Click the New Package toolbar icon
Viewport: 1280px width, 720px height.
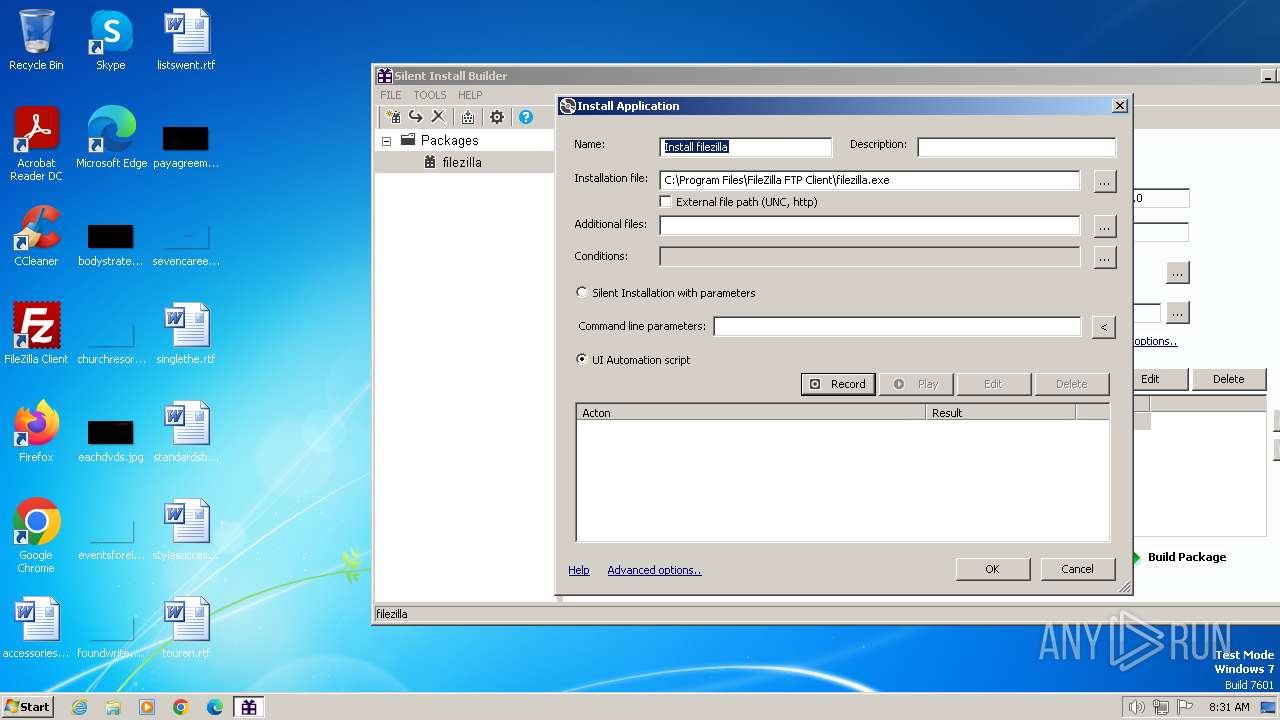coord(393,117)
